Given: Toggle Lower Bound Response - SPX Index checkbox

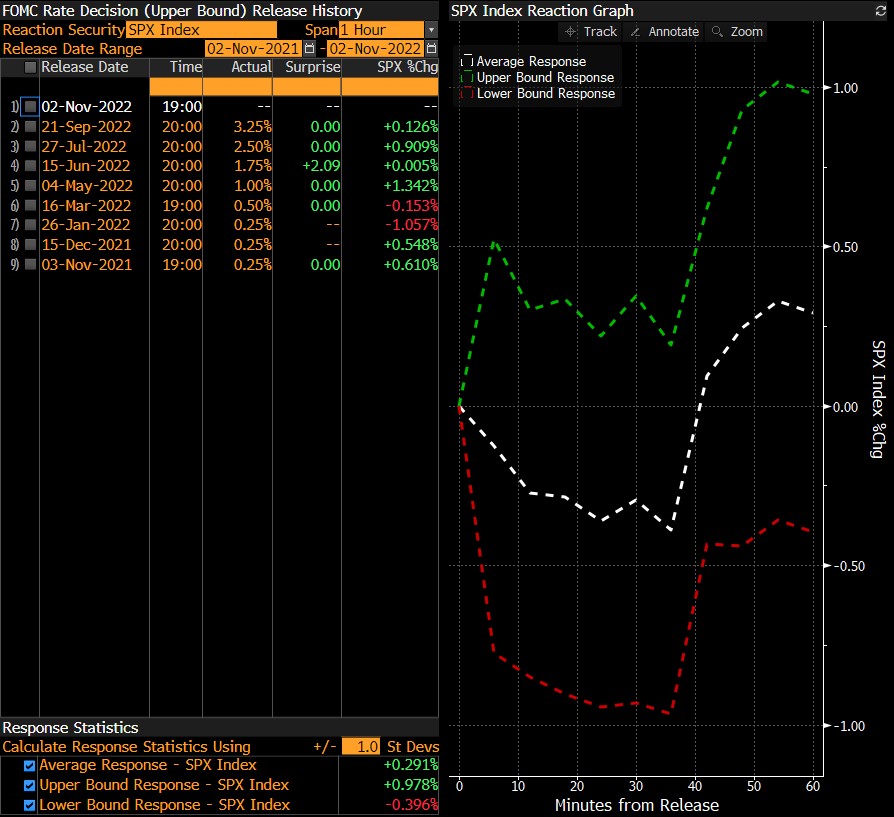Looking at the screenshot, I should [x=29, y=804].
